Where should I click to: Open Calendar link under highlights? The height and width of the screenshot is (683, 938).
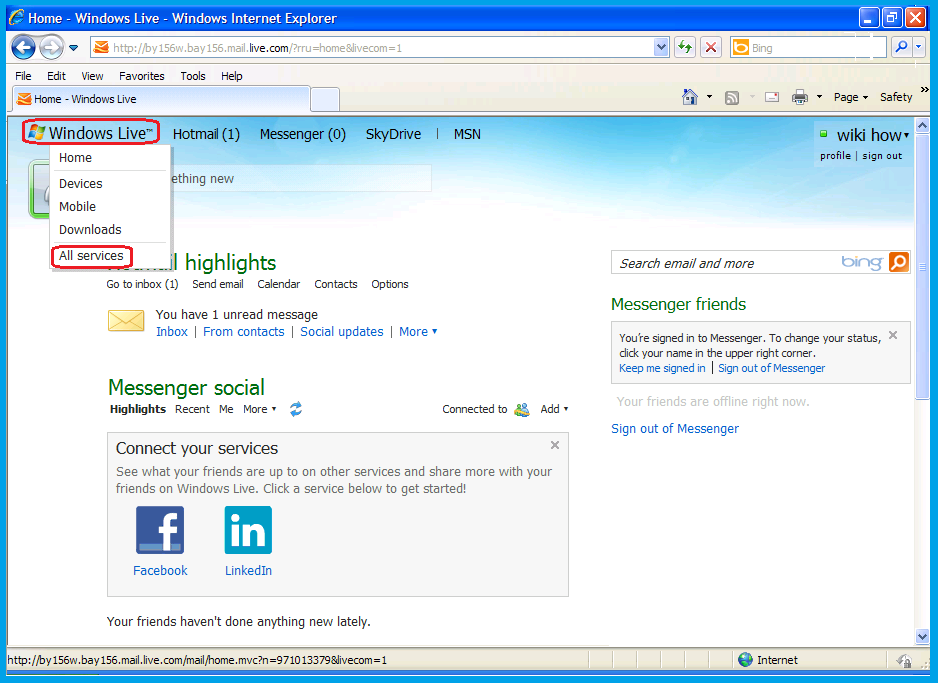click(x=279, y=284)
